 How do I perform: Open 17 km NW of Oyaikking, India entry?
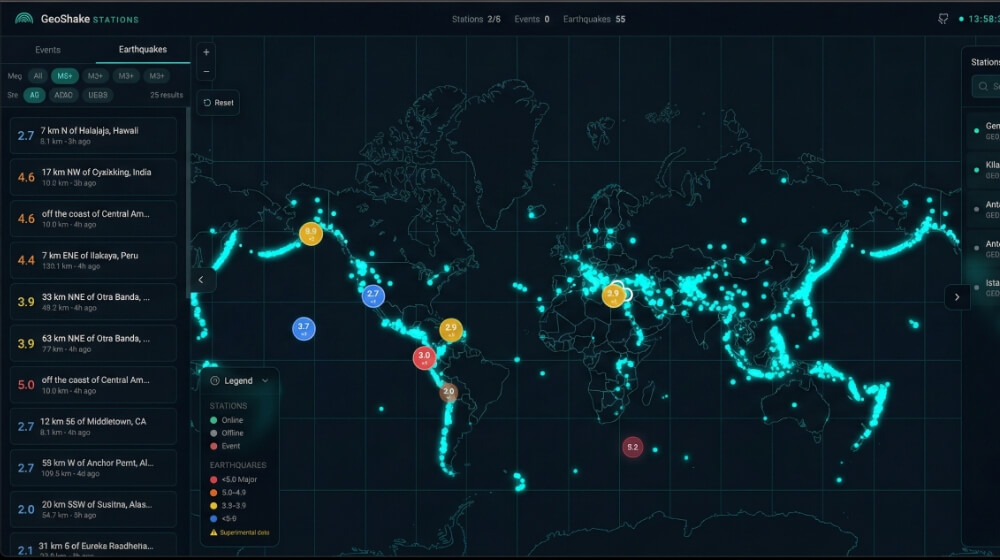click(x=93, y=177)
